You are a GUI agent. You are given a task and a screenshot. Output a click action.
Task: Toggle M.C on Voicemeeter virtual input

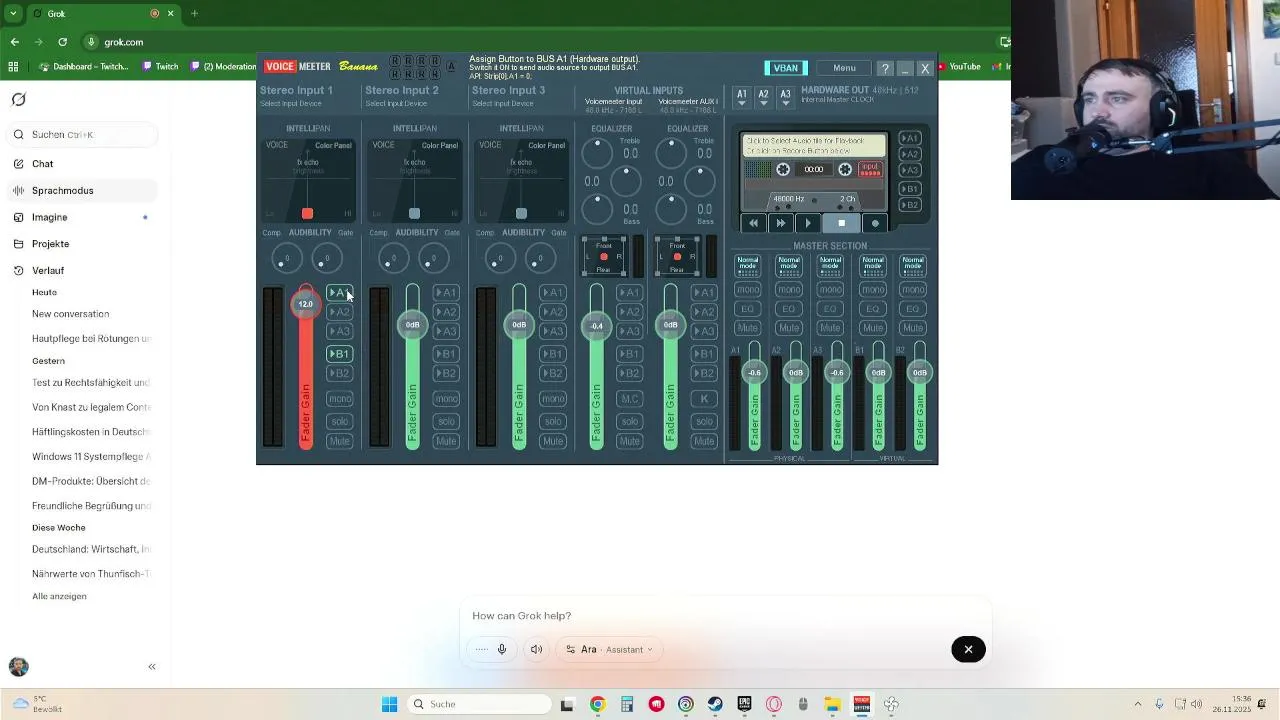(x=629, y=398)
